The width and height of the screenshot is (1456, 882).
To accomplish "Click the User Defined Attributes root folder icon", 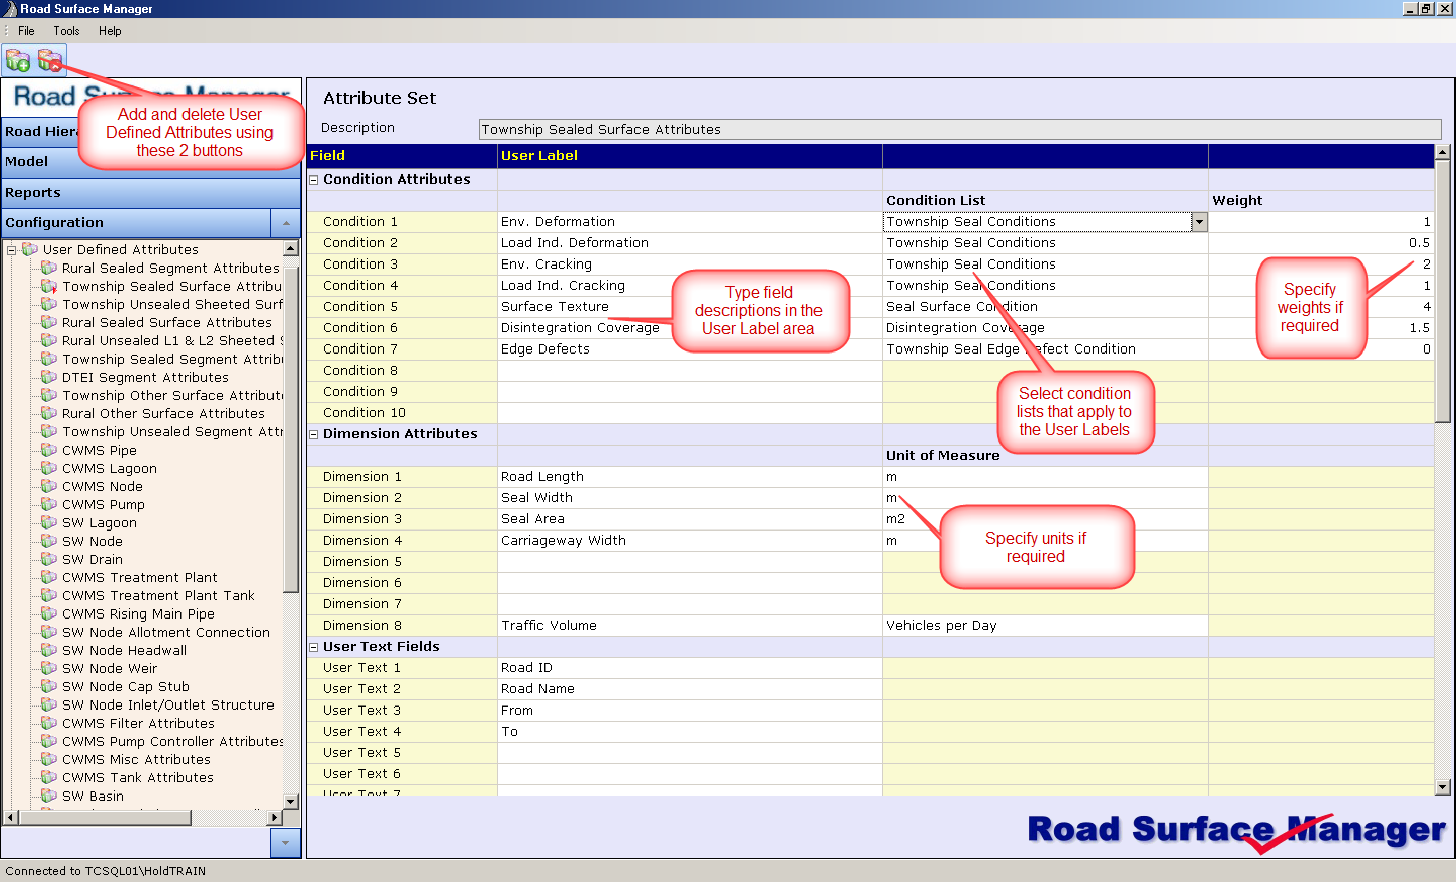I will click(30, 249).
